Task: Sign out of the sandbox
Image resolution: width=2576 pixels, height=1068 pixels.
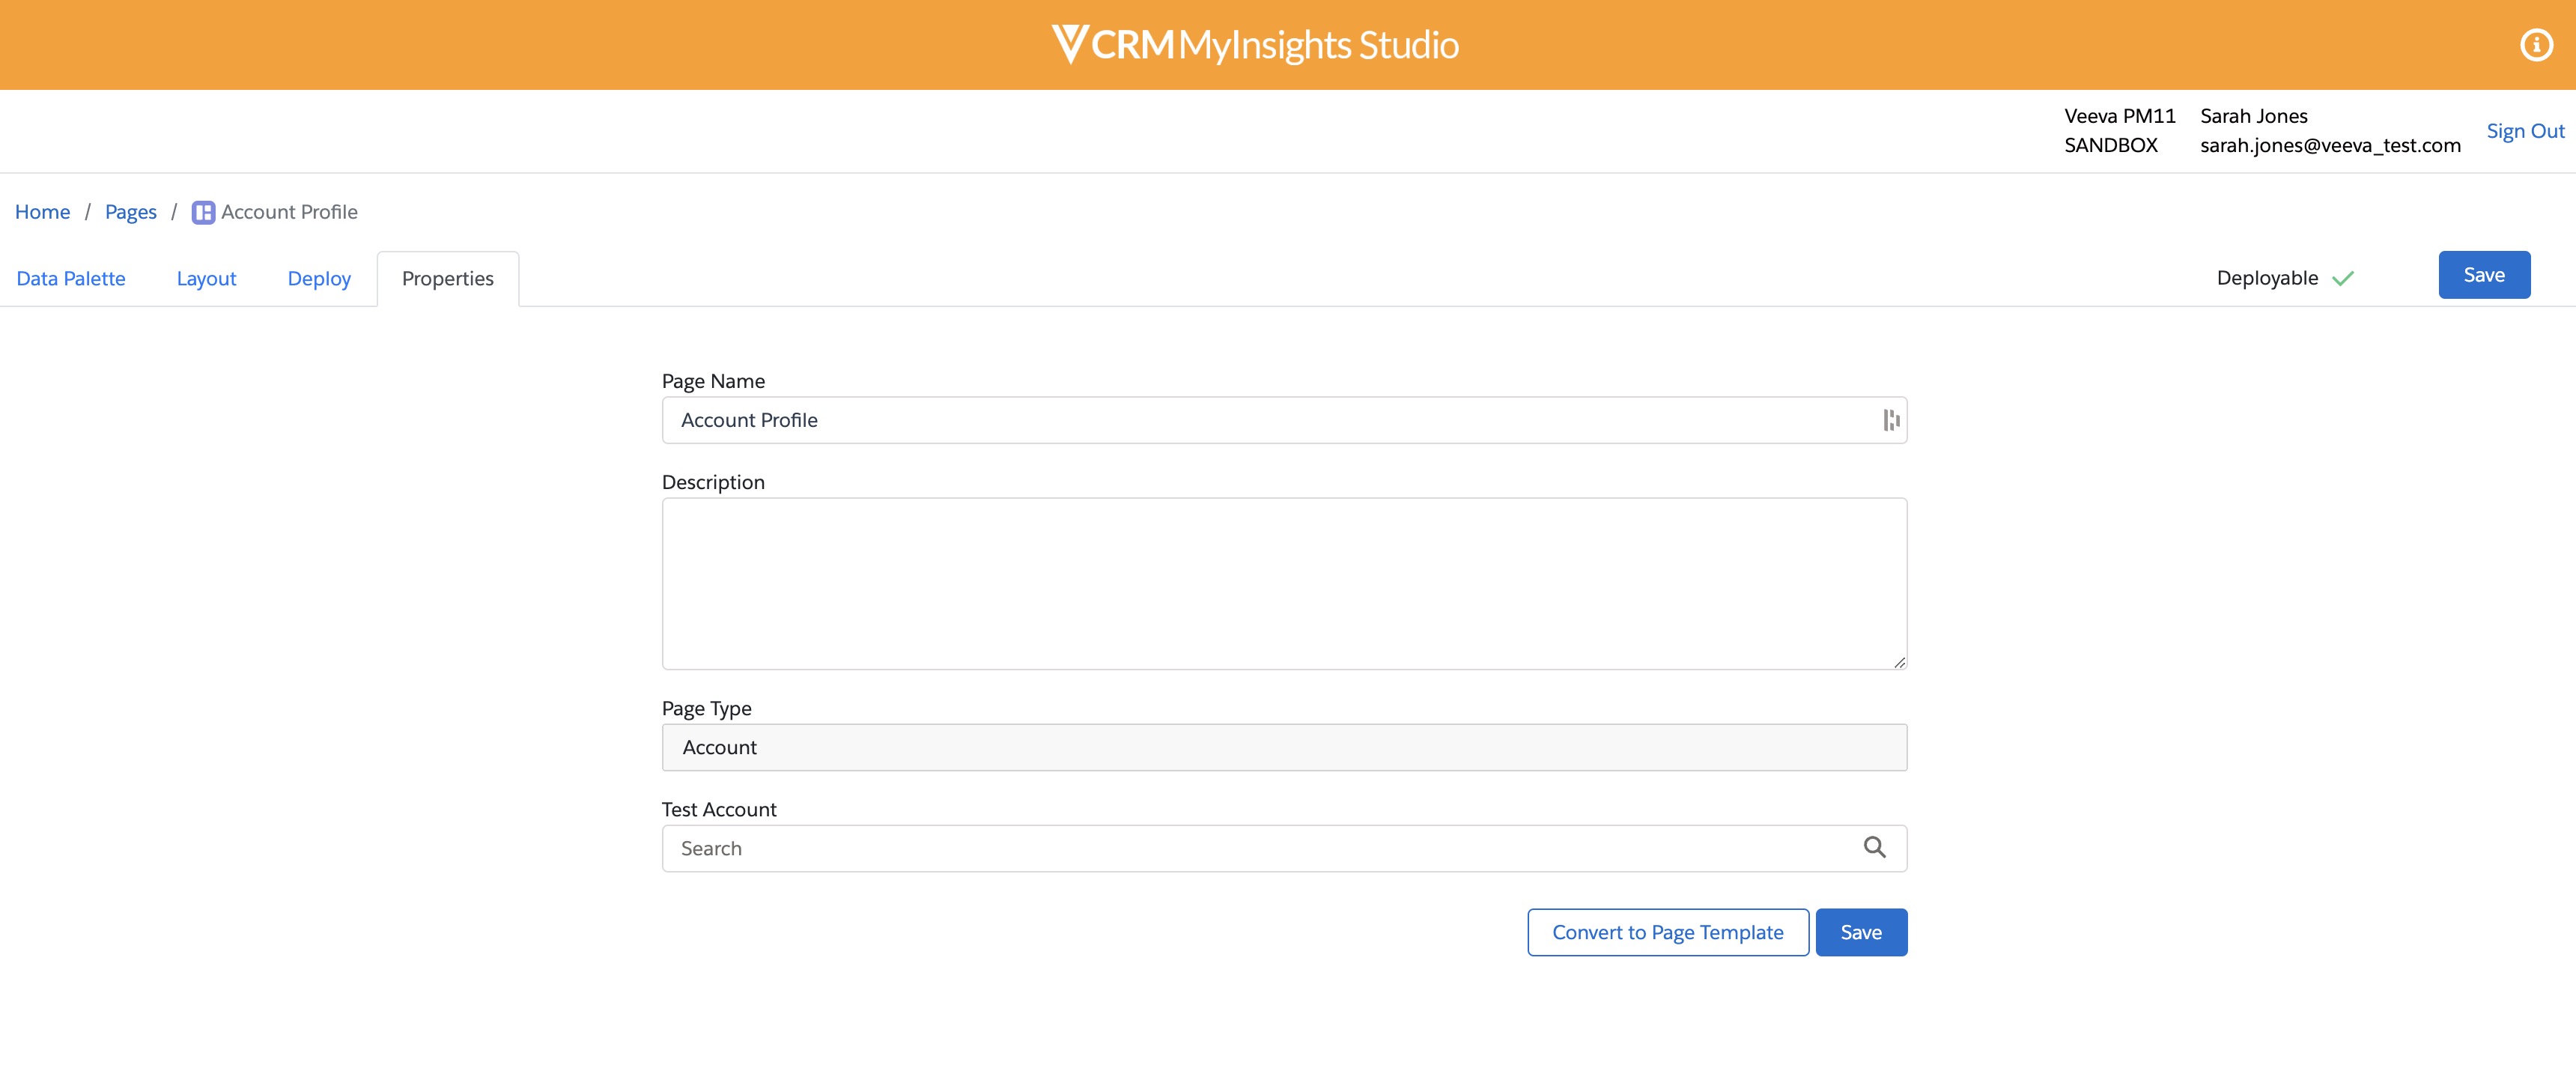Action: [x=2525, y=130]
